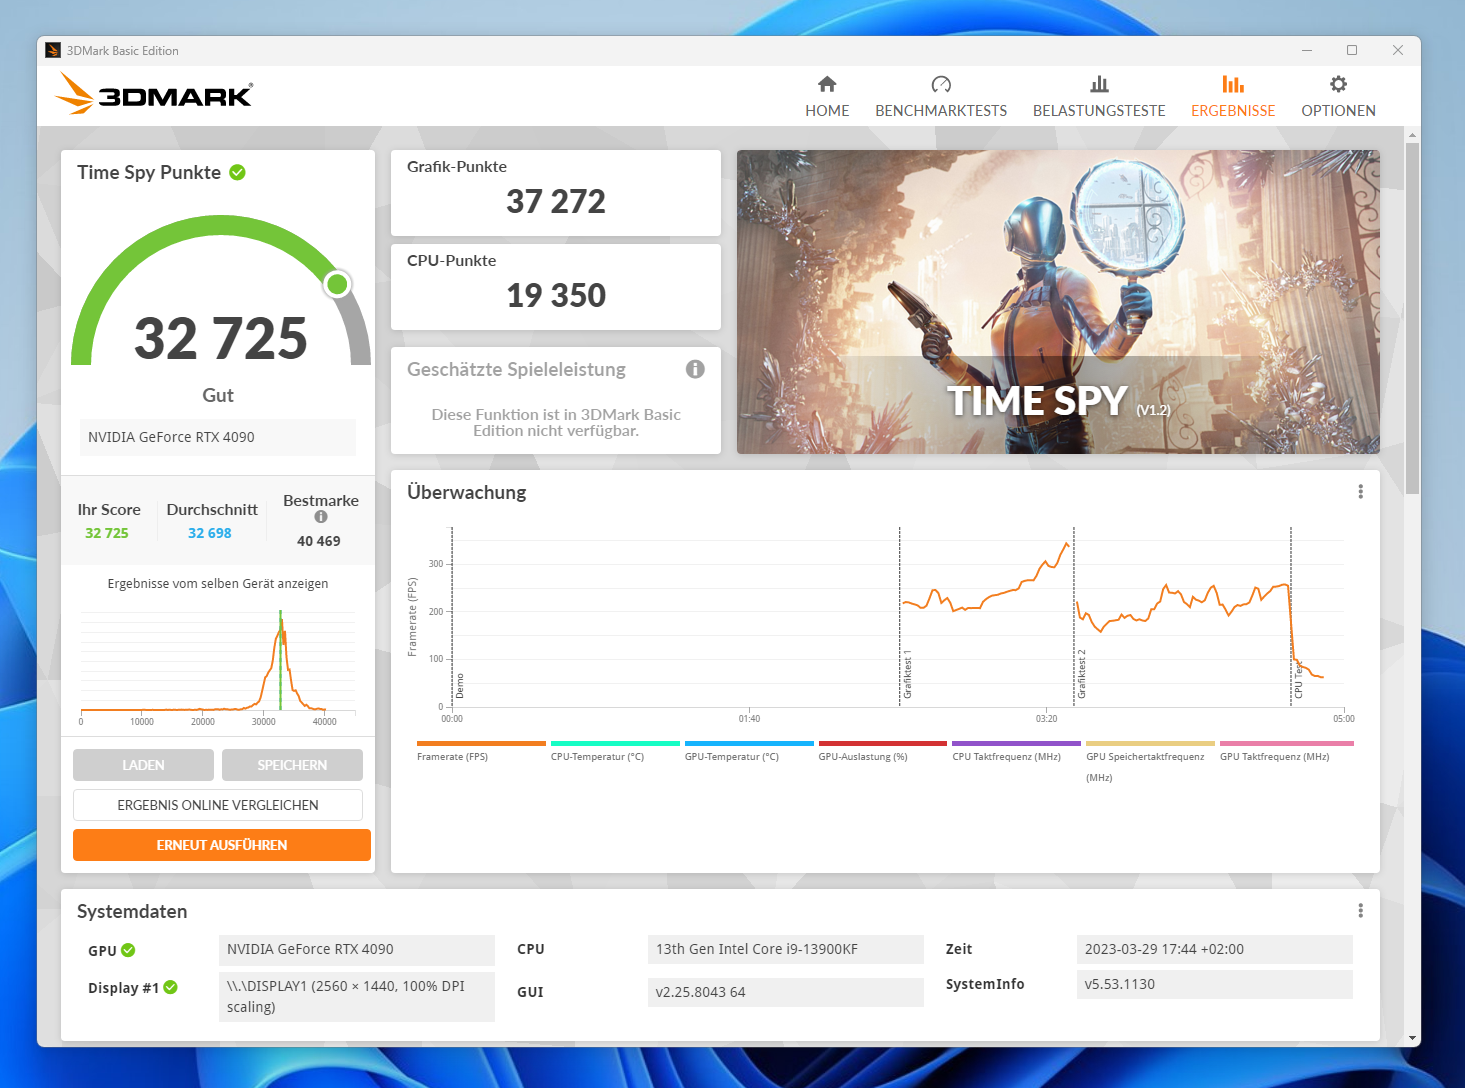
Task: Toggle CPU Taktfrequenz (MHz) legend entry
Action: point(1016,751)
